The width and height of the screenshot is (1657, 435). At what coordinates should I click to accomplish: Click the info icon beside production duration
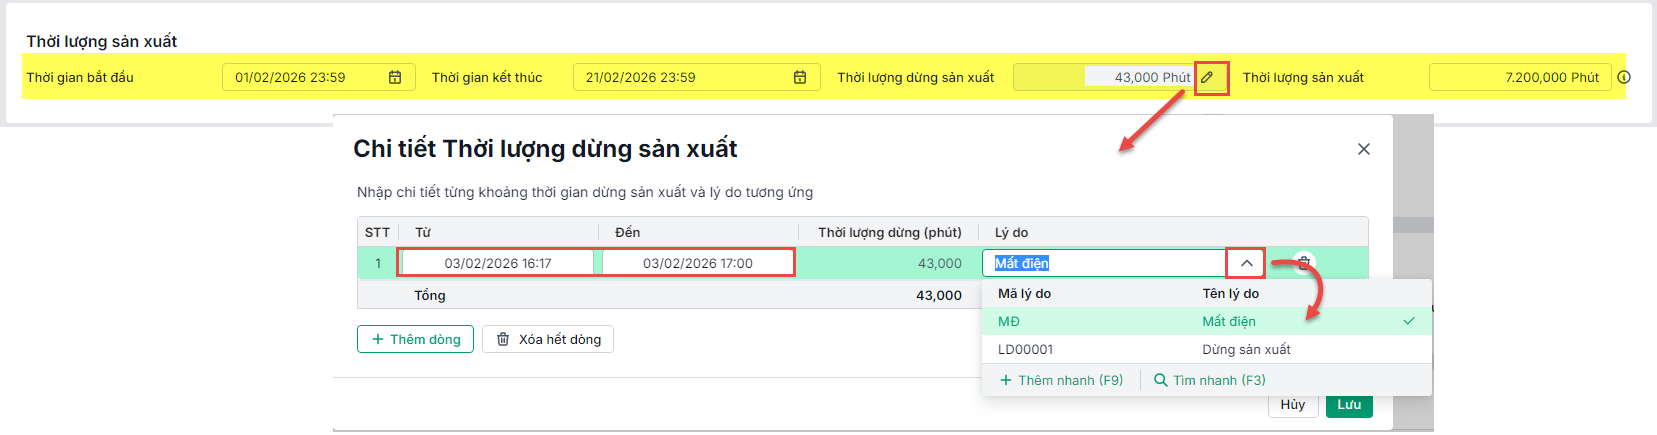(1624, 77)
